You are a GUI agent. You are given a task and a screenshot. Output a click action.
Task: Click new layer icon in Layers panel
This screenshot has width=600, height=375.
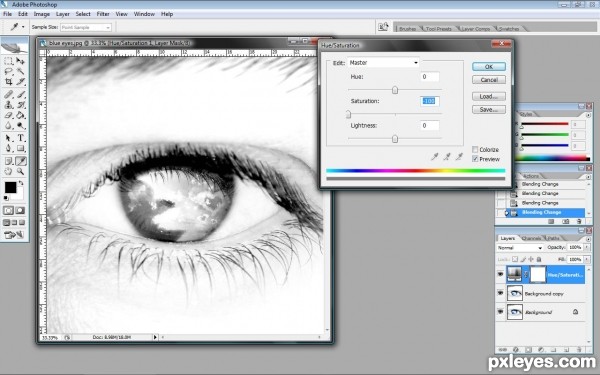pos(567,349)
